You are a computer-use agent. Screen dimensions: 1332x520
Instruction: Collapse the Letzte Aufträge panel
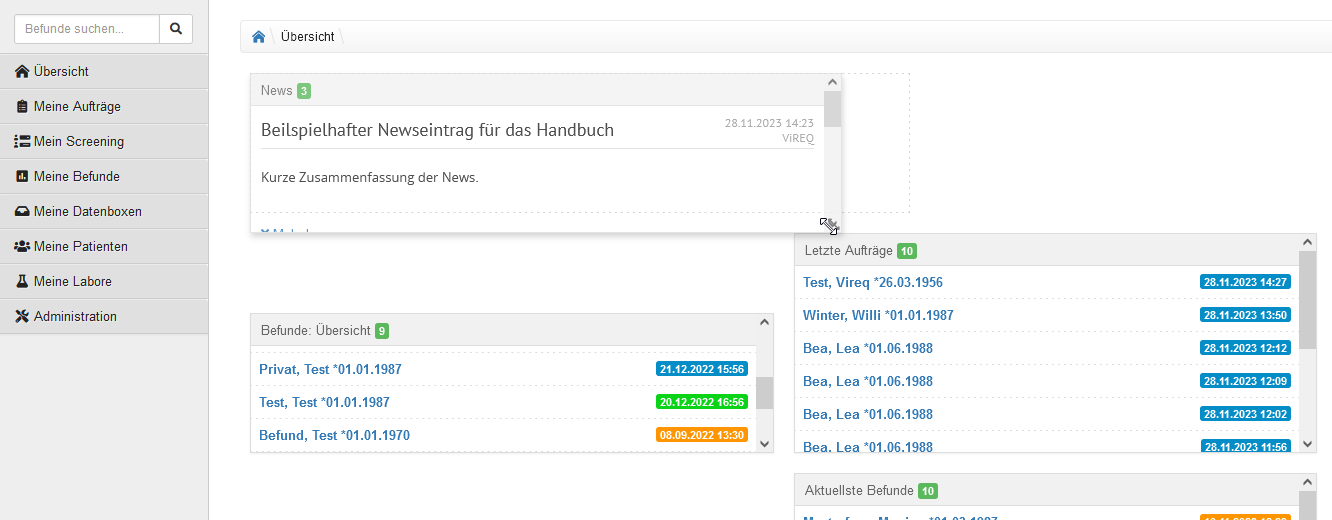click(x=1306, y=242)
